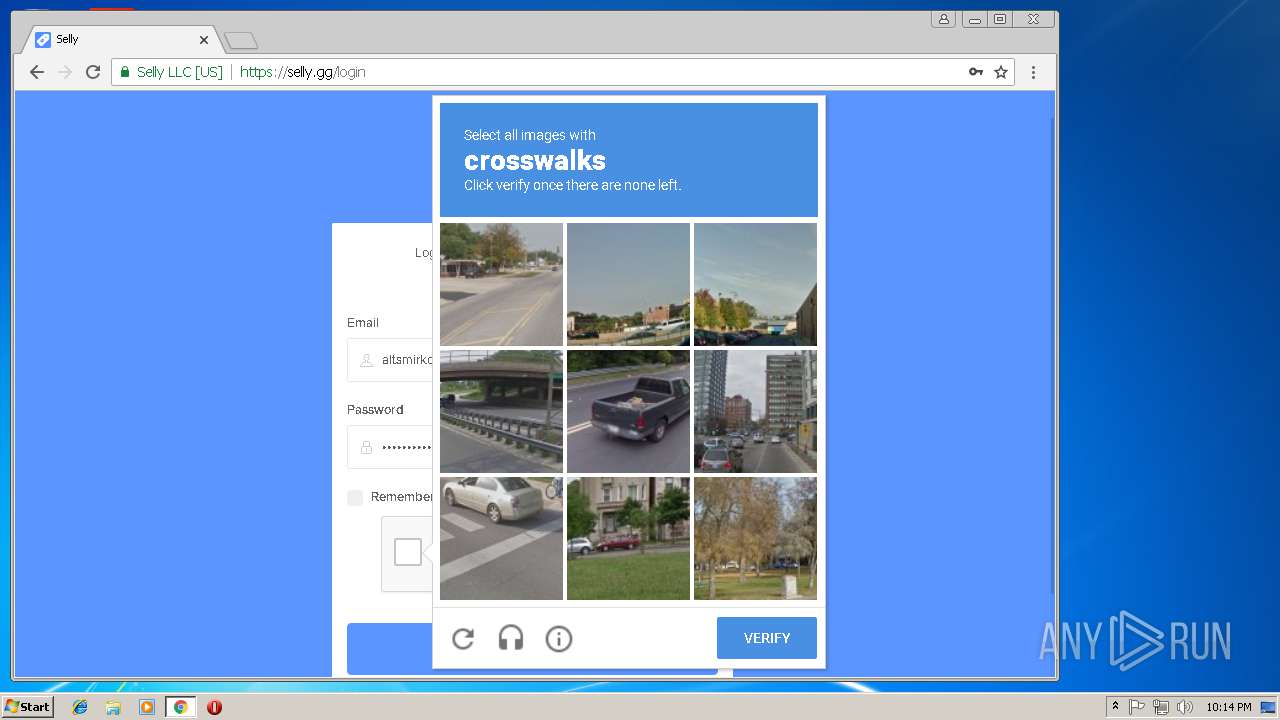Image resolution: width=1280 pixels, height=720 pixels.
Task: Switch to the Selly tab
Action: [x=120, y=40]
